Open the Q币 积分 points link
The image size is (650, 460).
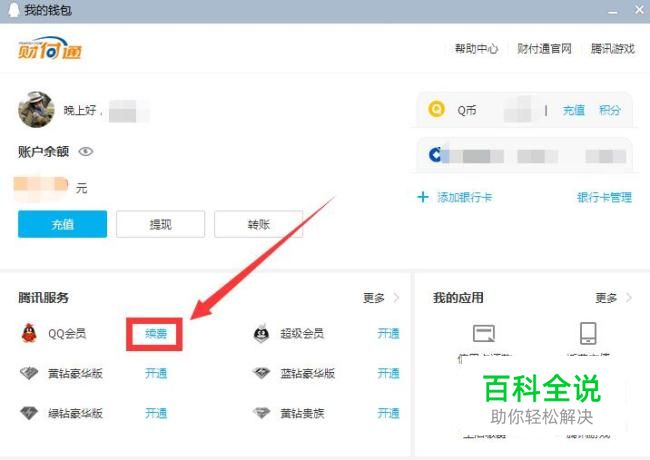(610, 110)
